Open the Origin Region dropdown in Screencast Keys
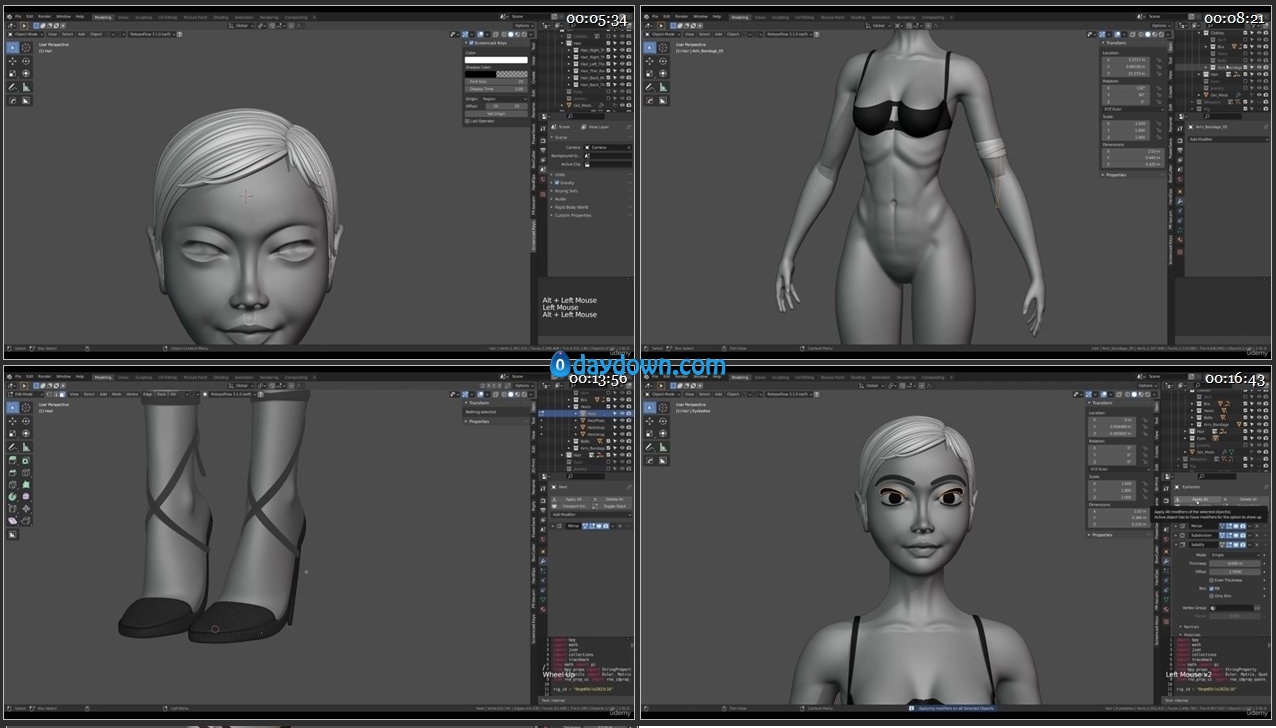The width and height of the screenshot is (1276, 728). (x=506, y=99)
